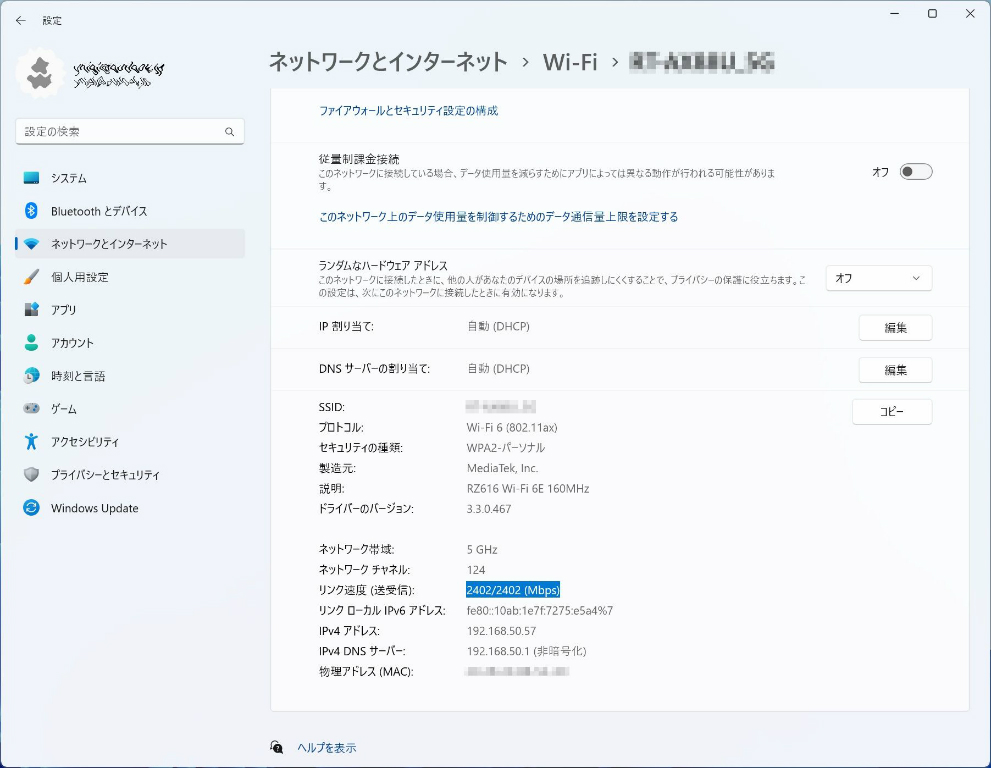Screen dimensions: 991x768
Task: Click the back arrow in title bar
Action: click(x=21, y=20)
